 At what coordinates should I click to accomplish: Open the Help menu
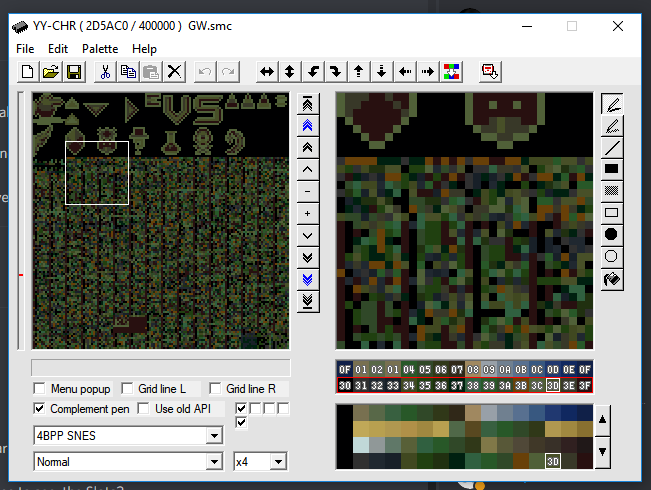pos(144,49)
